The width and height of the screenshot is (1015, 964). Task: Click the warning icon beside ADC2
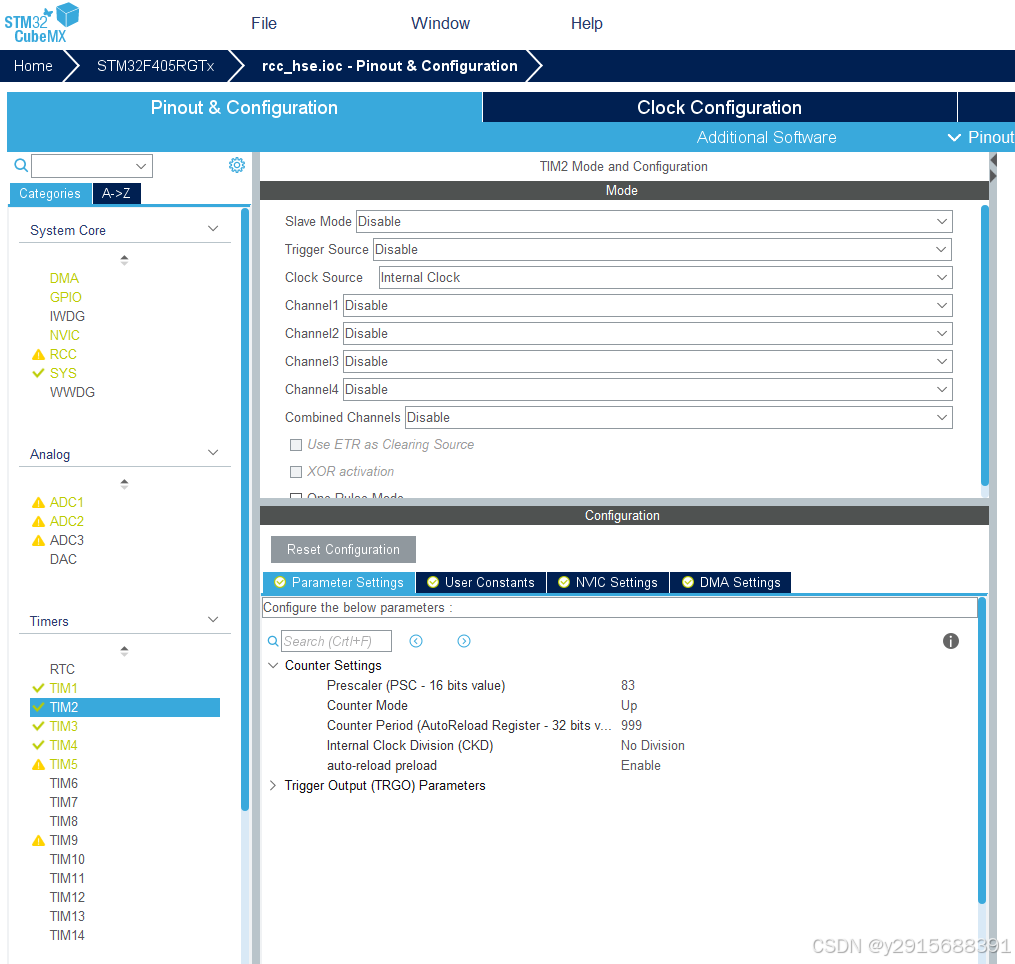click(38, 521)
